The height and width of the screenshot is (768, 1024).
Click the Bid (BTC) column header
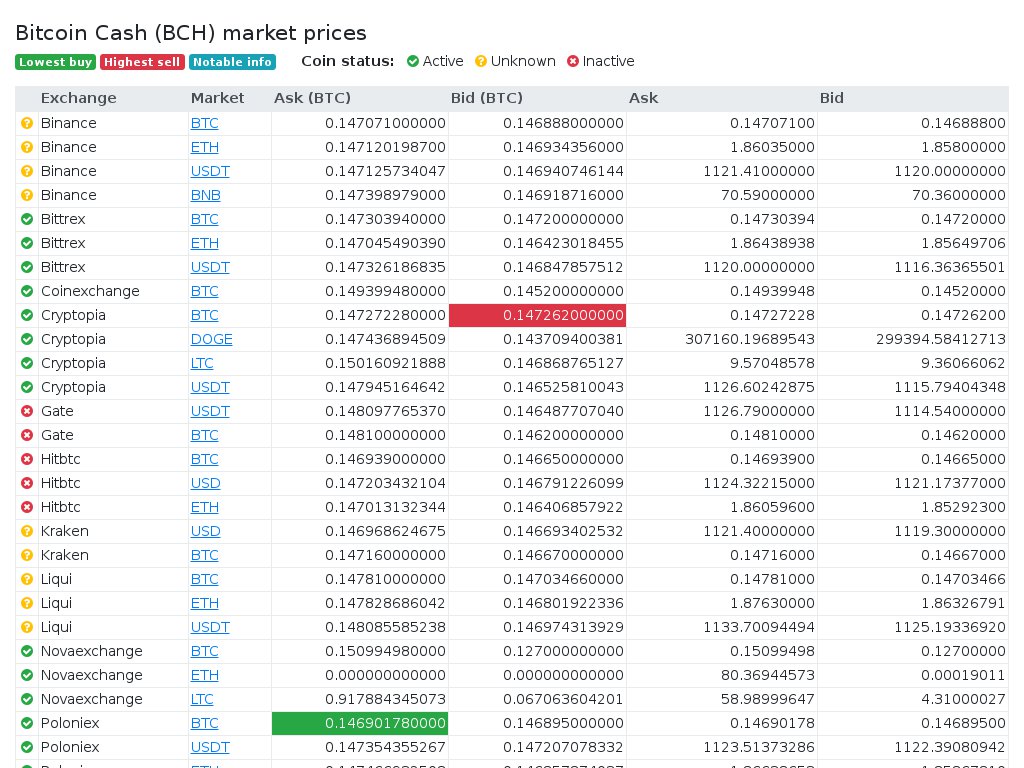[487, 98]
